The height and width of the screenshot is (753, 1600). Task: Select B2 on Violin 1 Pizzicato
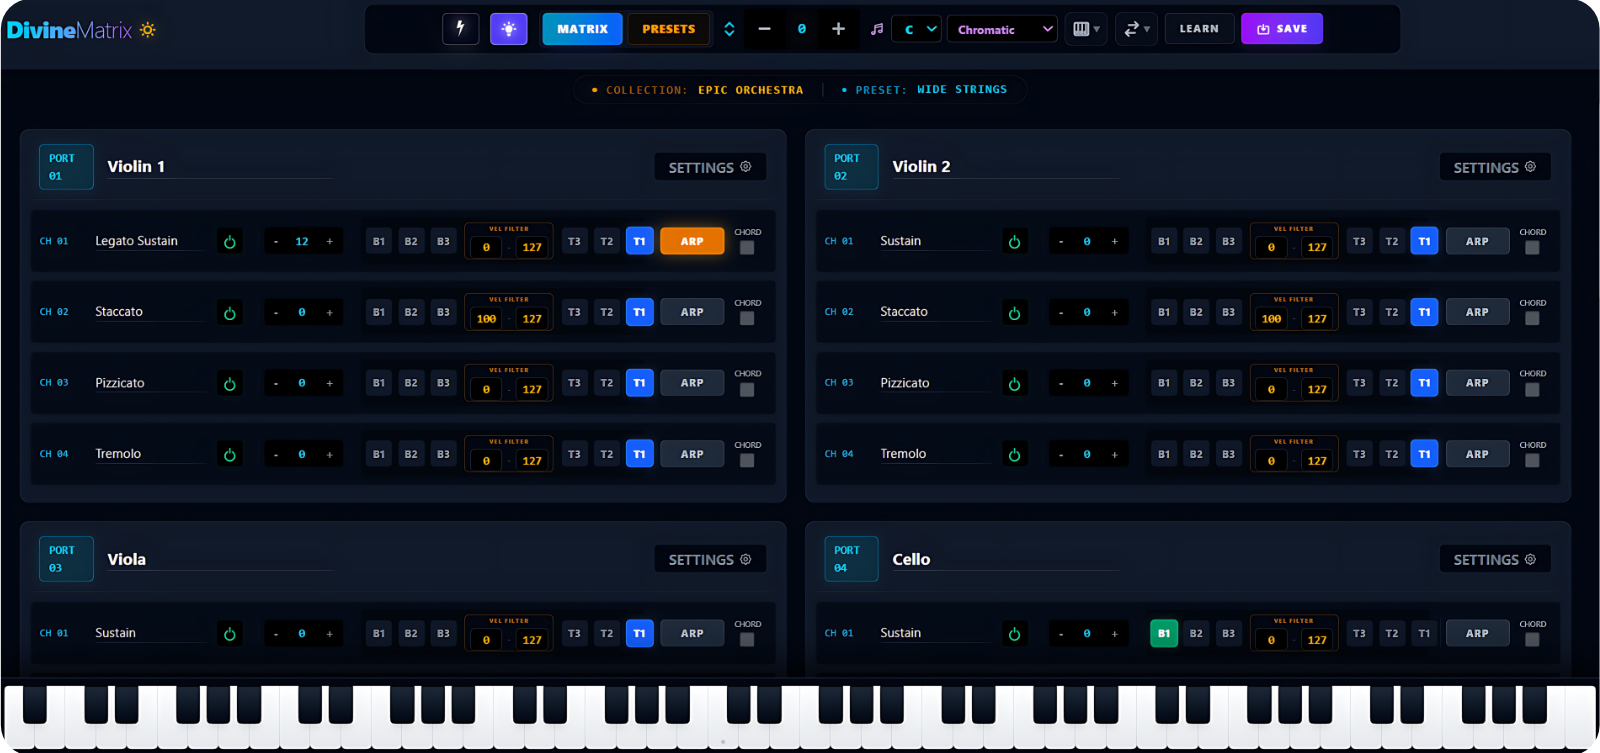pyautogui.click(x=411, y=383)
